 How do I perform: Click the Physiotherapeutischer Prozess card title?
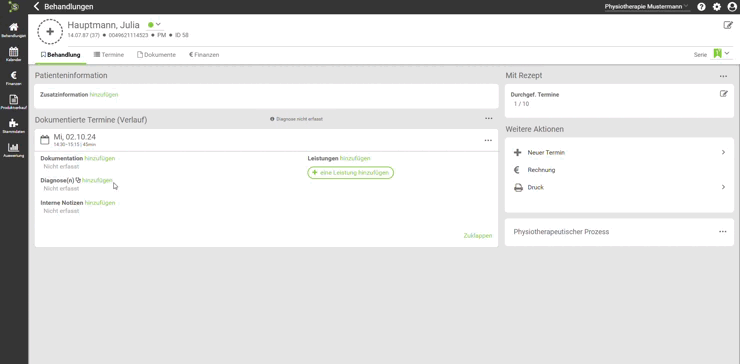561,232
